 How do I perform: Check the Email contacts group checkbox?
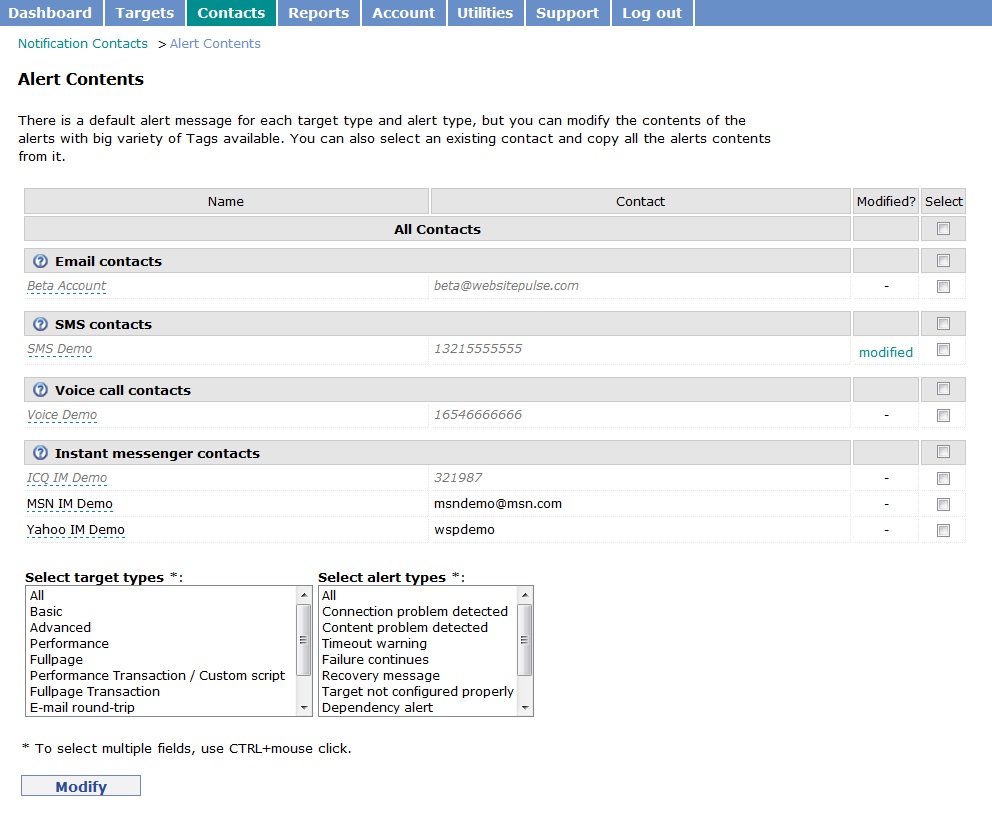click(943, 260)
